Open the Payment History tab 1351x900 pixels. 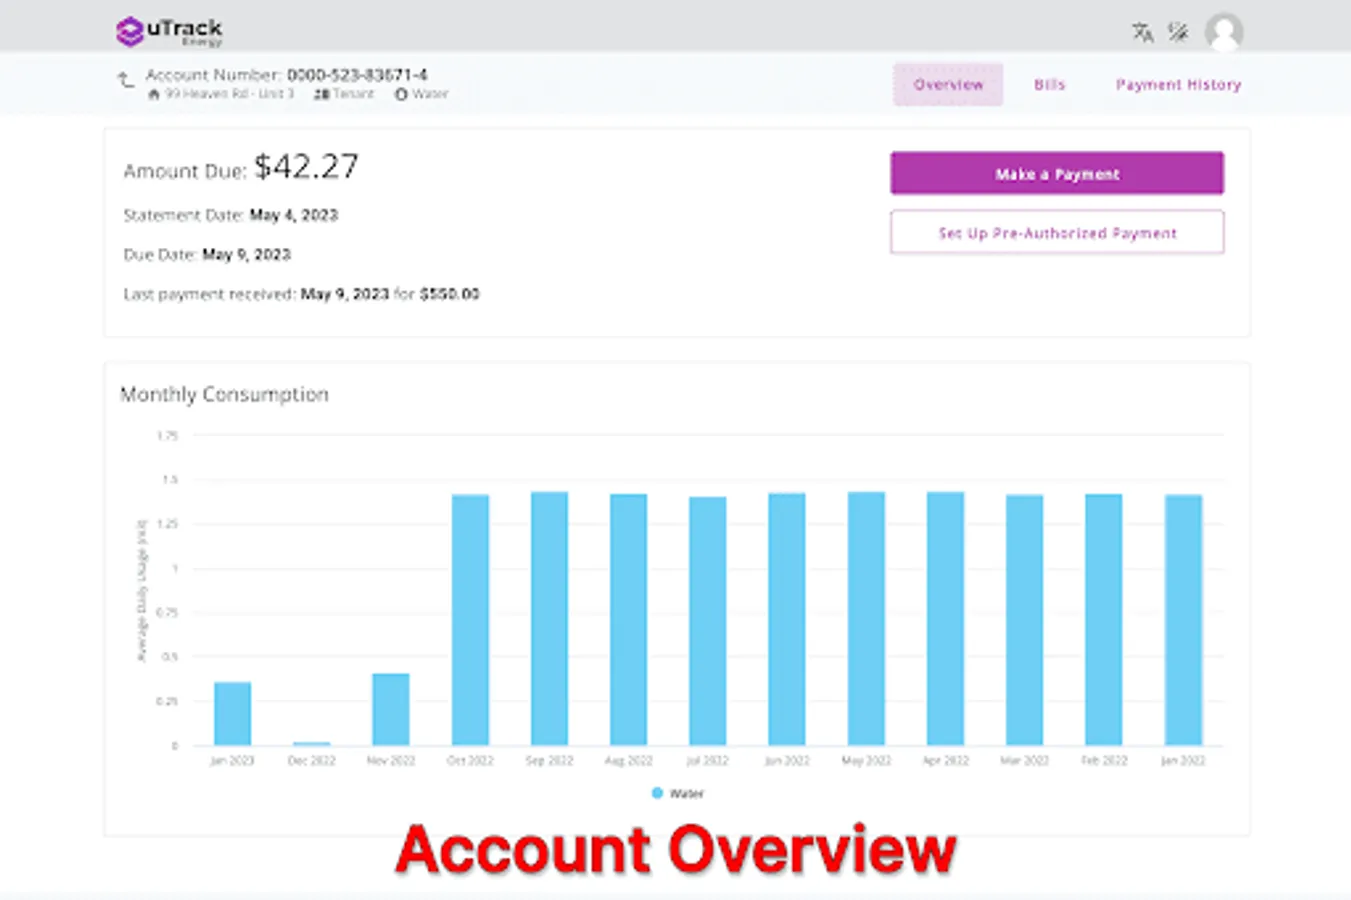click(1178, 85)
